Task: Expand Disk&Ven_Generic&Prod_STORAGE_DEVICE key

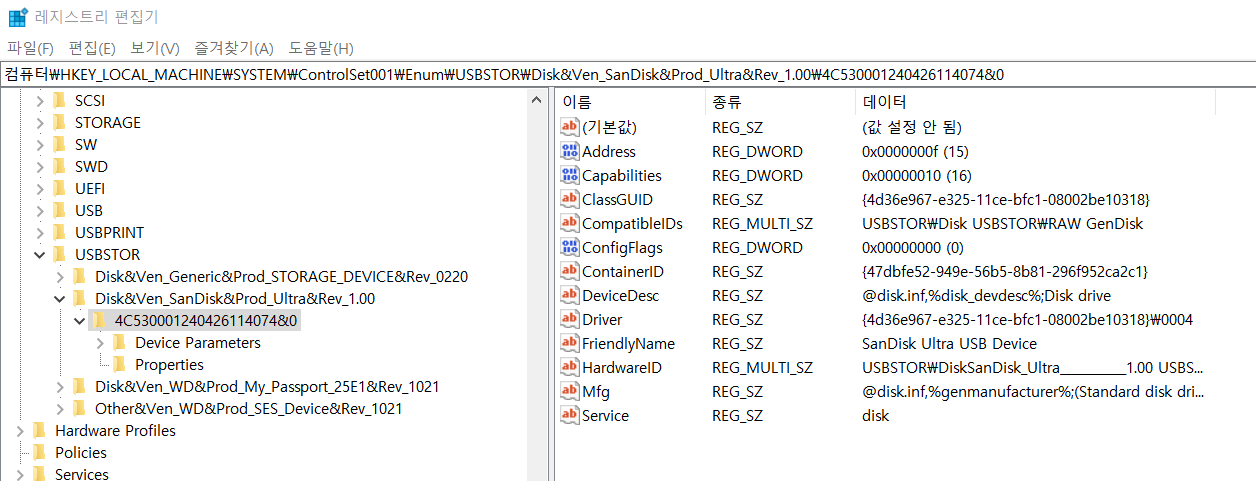Action: [x=60, y=277]
